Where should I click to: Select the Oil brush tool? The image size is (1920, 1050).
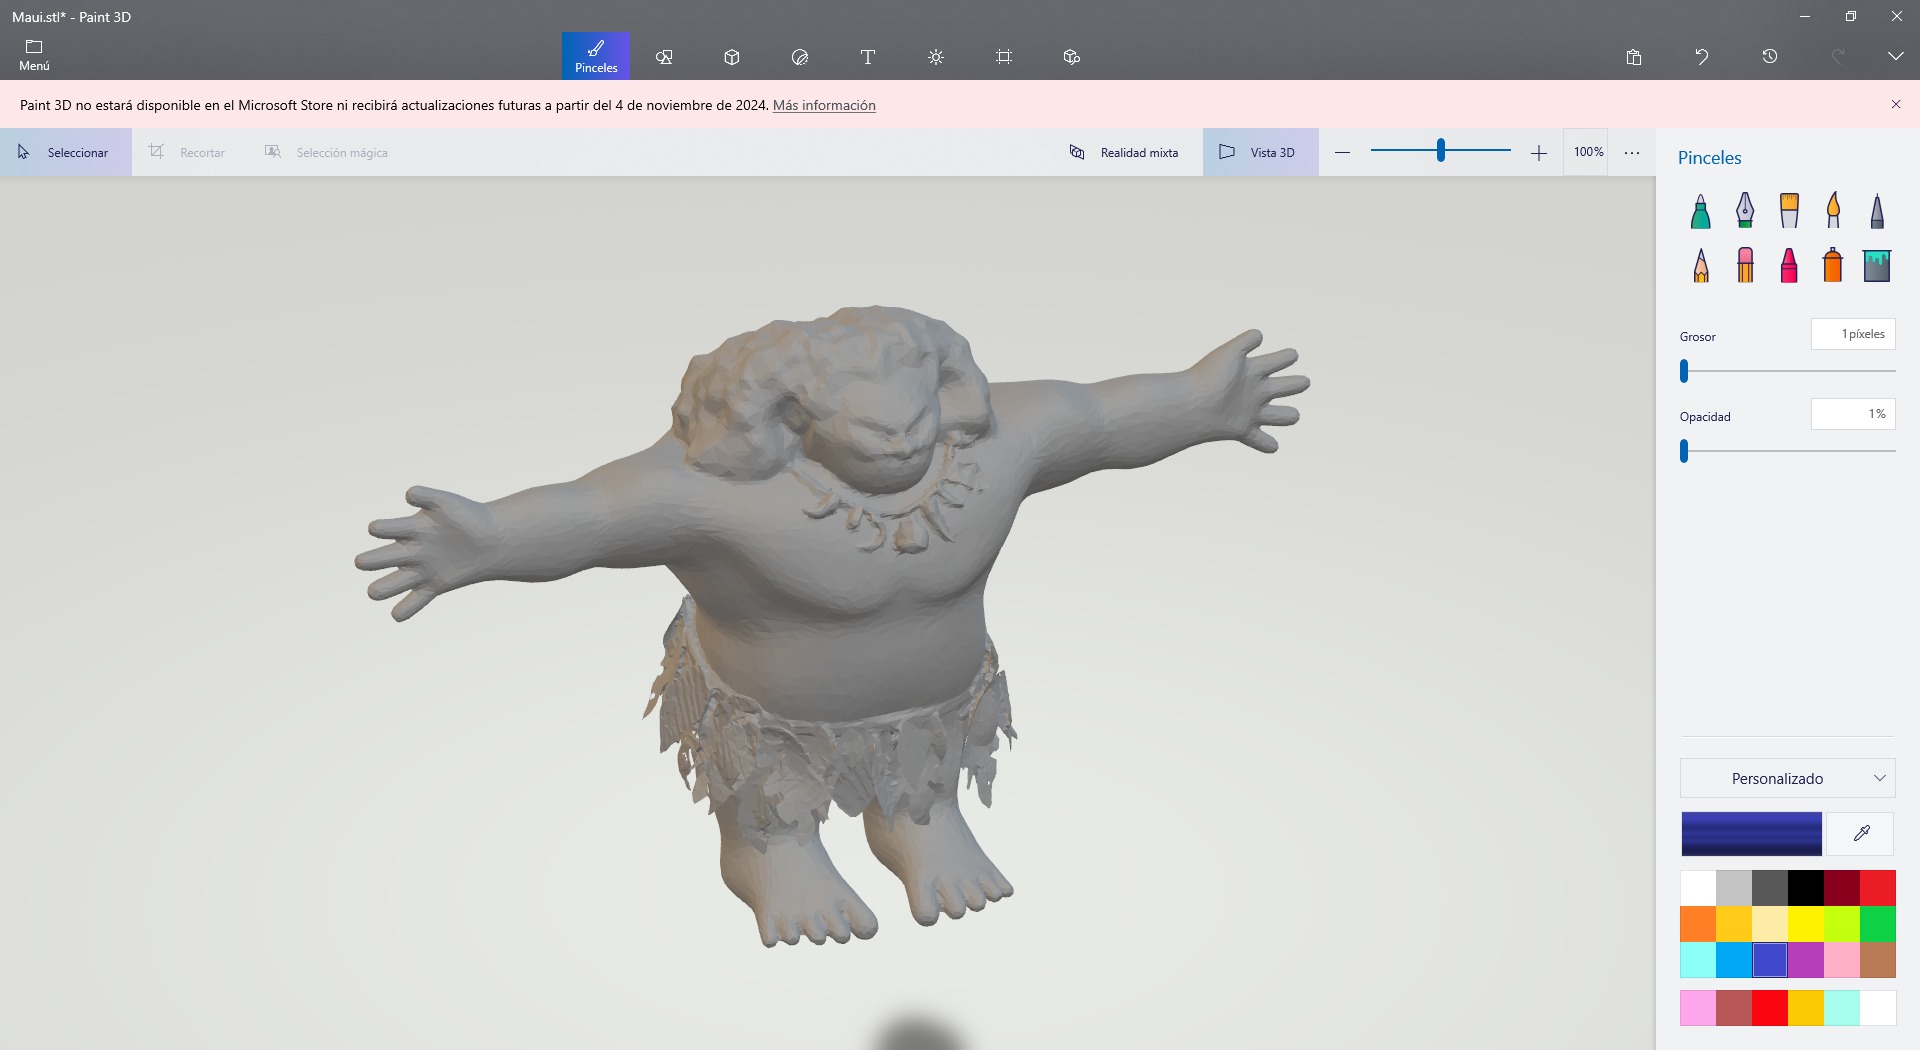pyautogui.click(x=1789, y=211)
